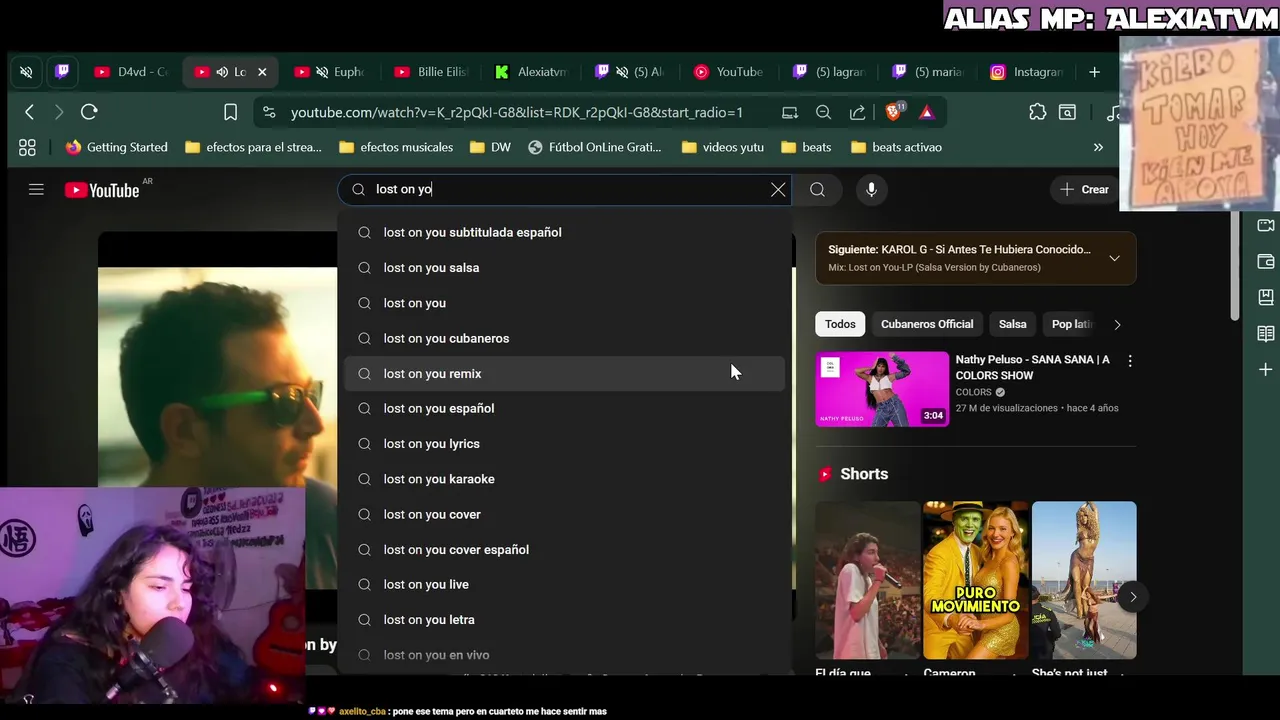Expand hidden bookmarks with the double chevron
The height and width of the screenshot is (720, 1280).
click(1098, 147)
